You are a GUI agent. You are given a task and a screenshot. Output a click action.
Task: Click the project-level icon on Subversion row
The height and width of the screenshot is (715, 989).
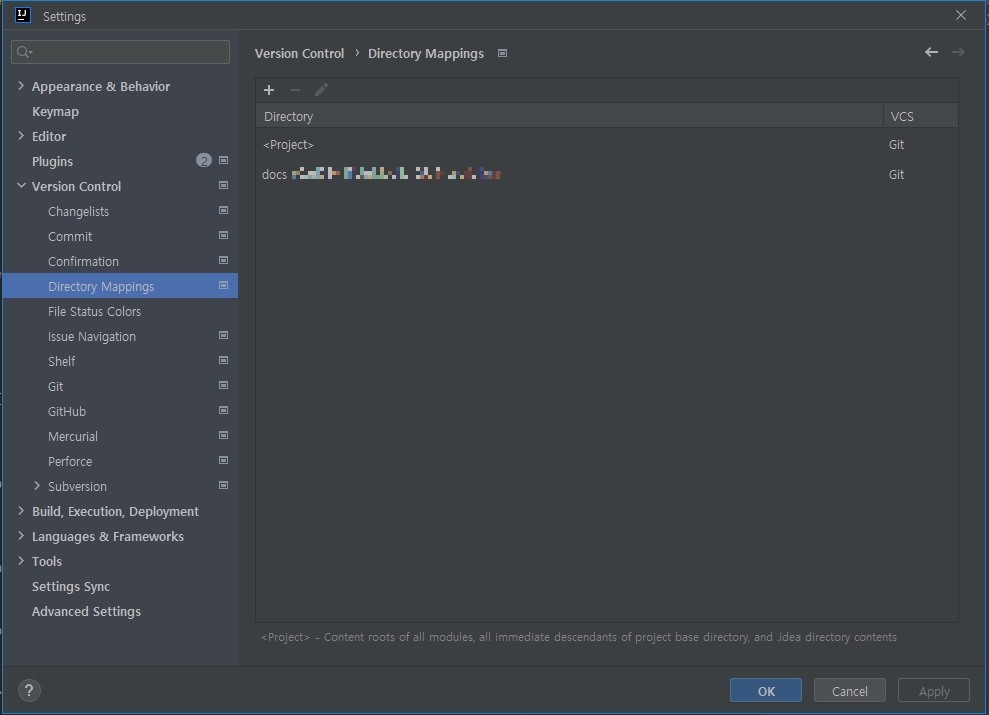[x=223, y=485]
